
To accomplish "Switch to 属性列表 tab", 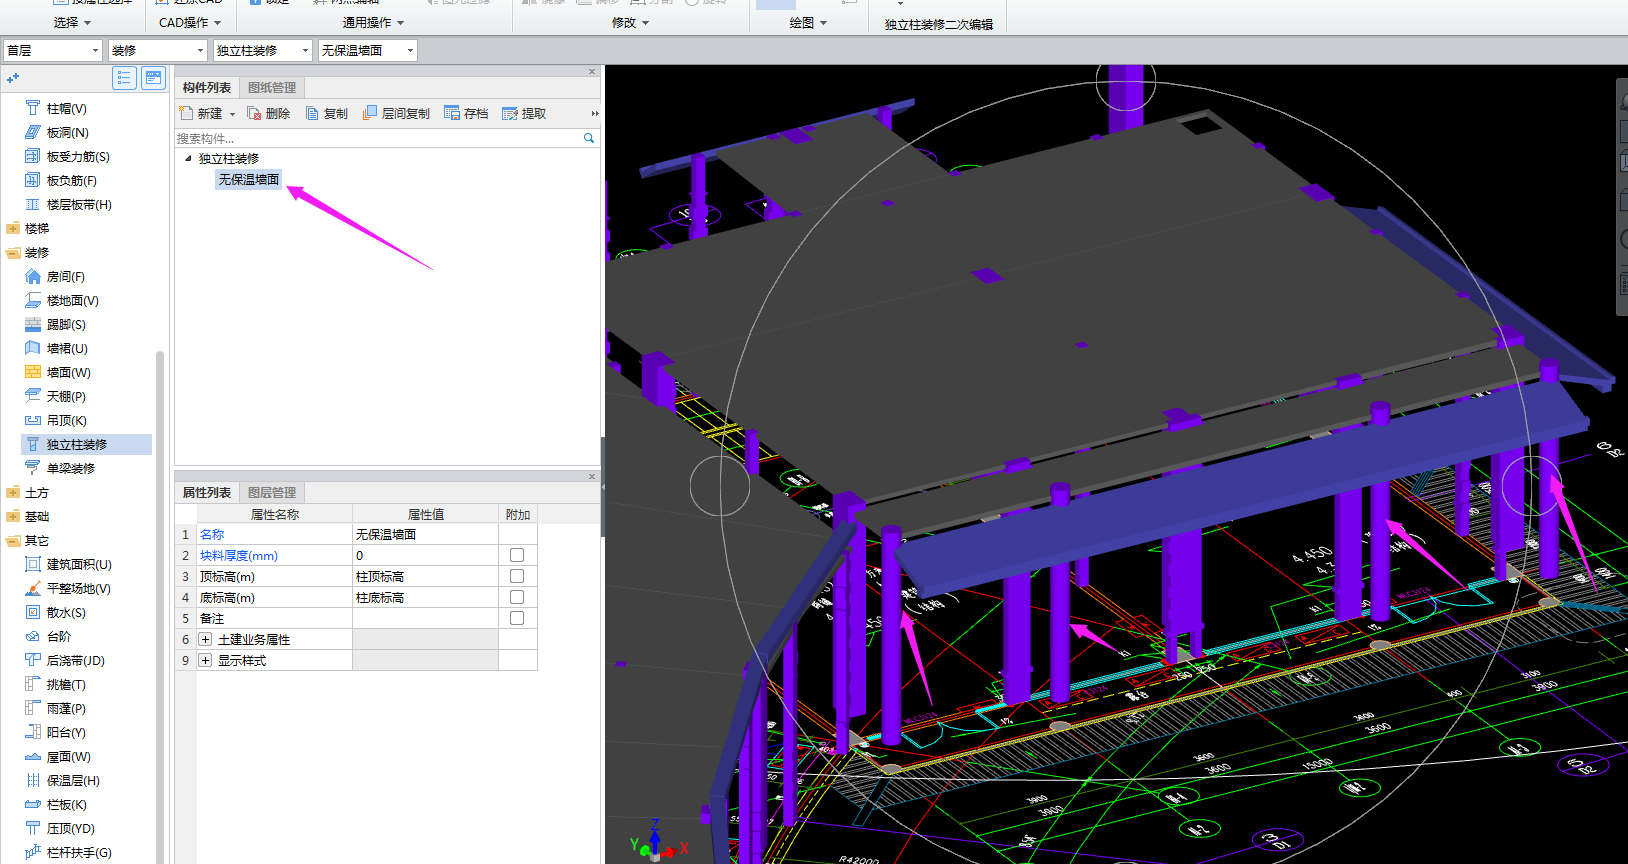I will pos(207,492).
